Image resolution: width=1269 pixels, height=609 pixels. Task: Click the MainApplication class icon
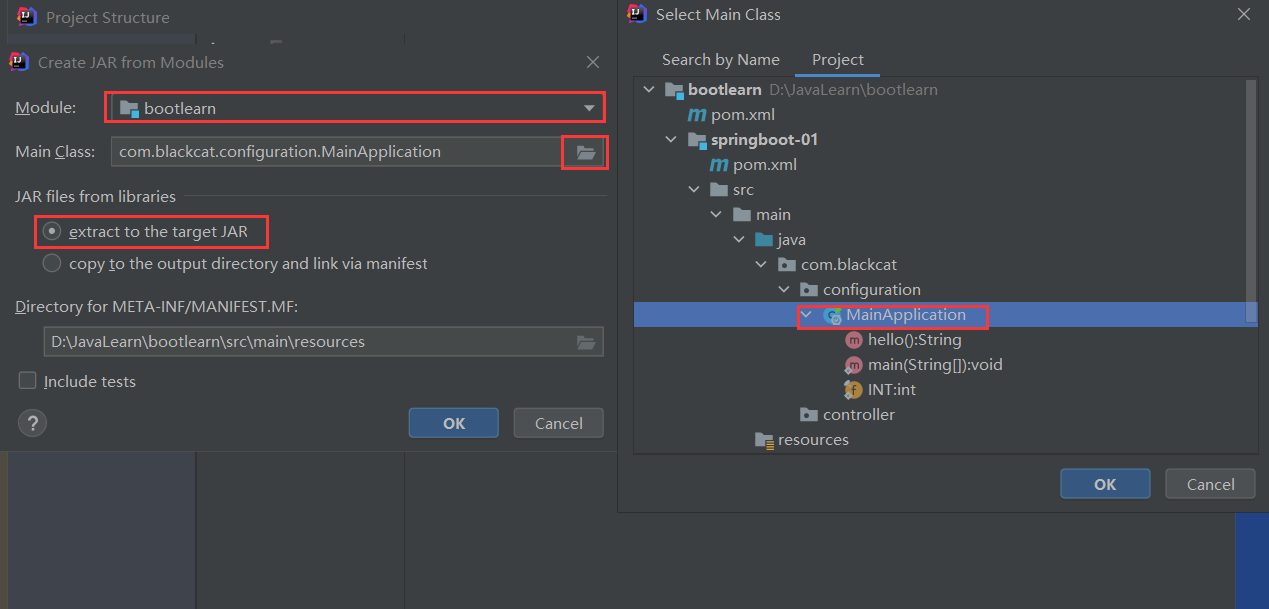832,315
